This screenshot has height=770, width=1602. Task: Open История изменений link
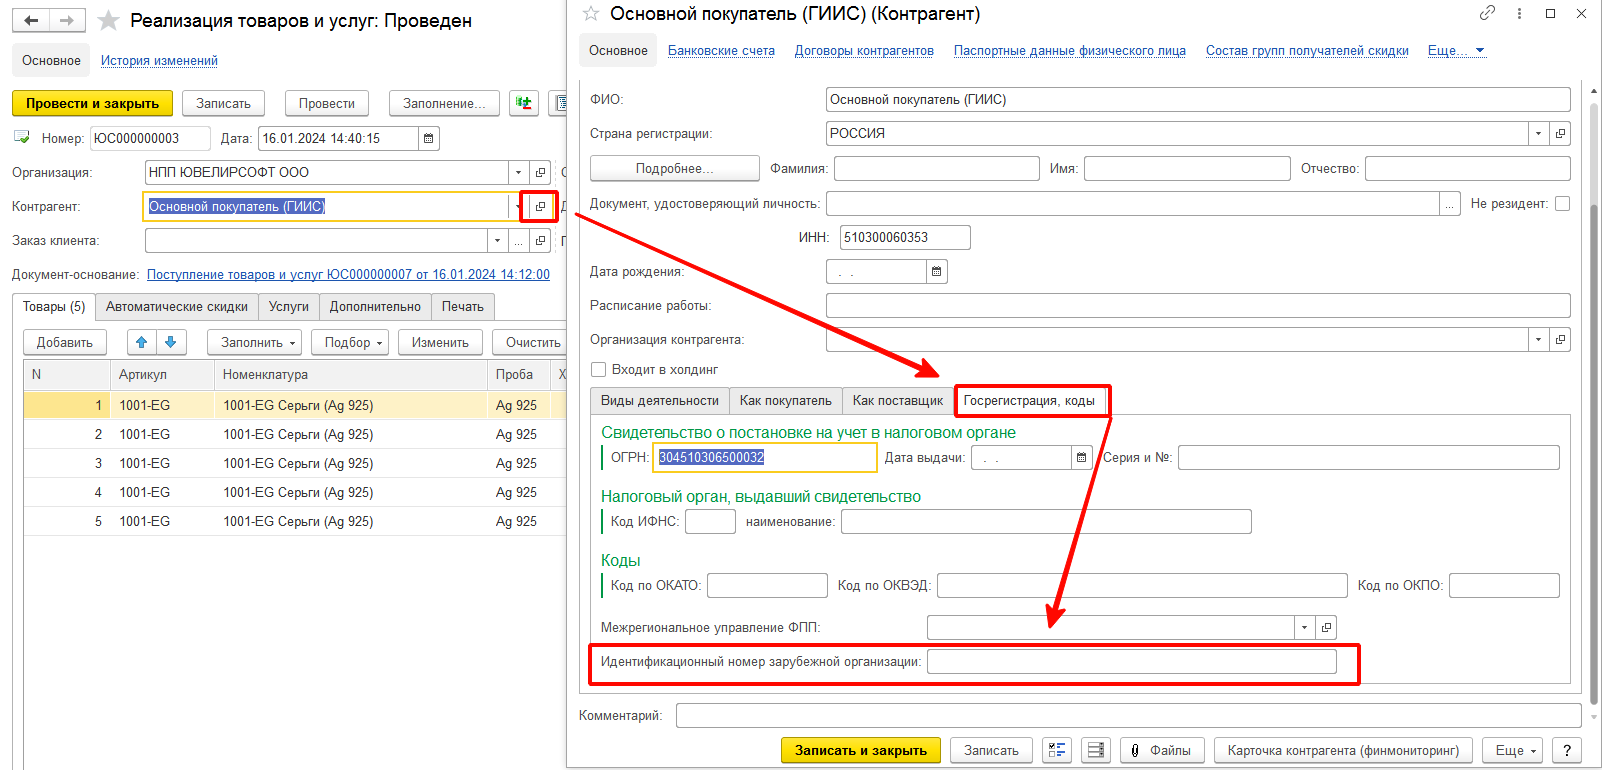pyautogui.click(x=159, y=60)
